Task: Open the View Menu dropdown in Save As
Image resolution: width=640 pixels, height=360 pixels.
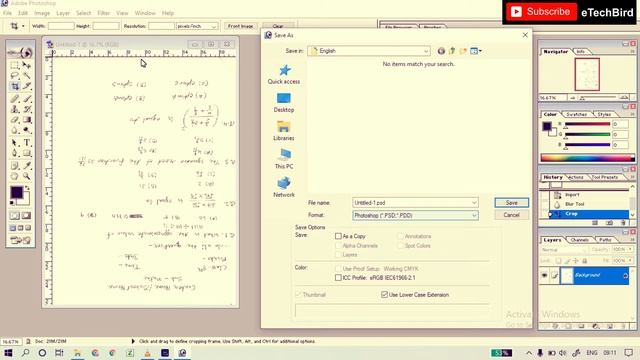Action: click(x=476, y=51)
